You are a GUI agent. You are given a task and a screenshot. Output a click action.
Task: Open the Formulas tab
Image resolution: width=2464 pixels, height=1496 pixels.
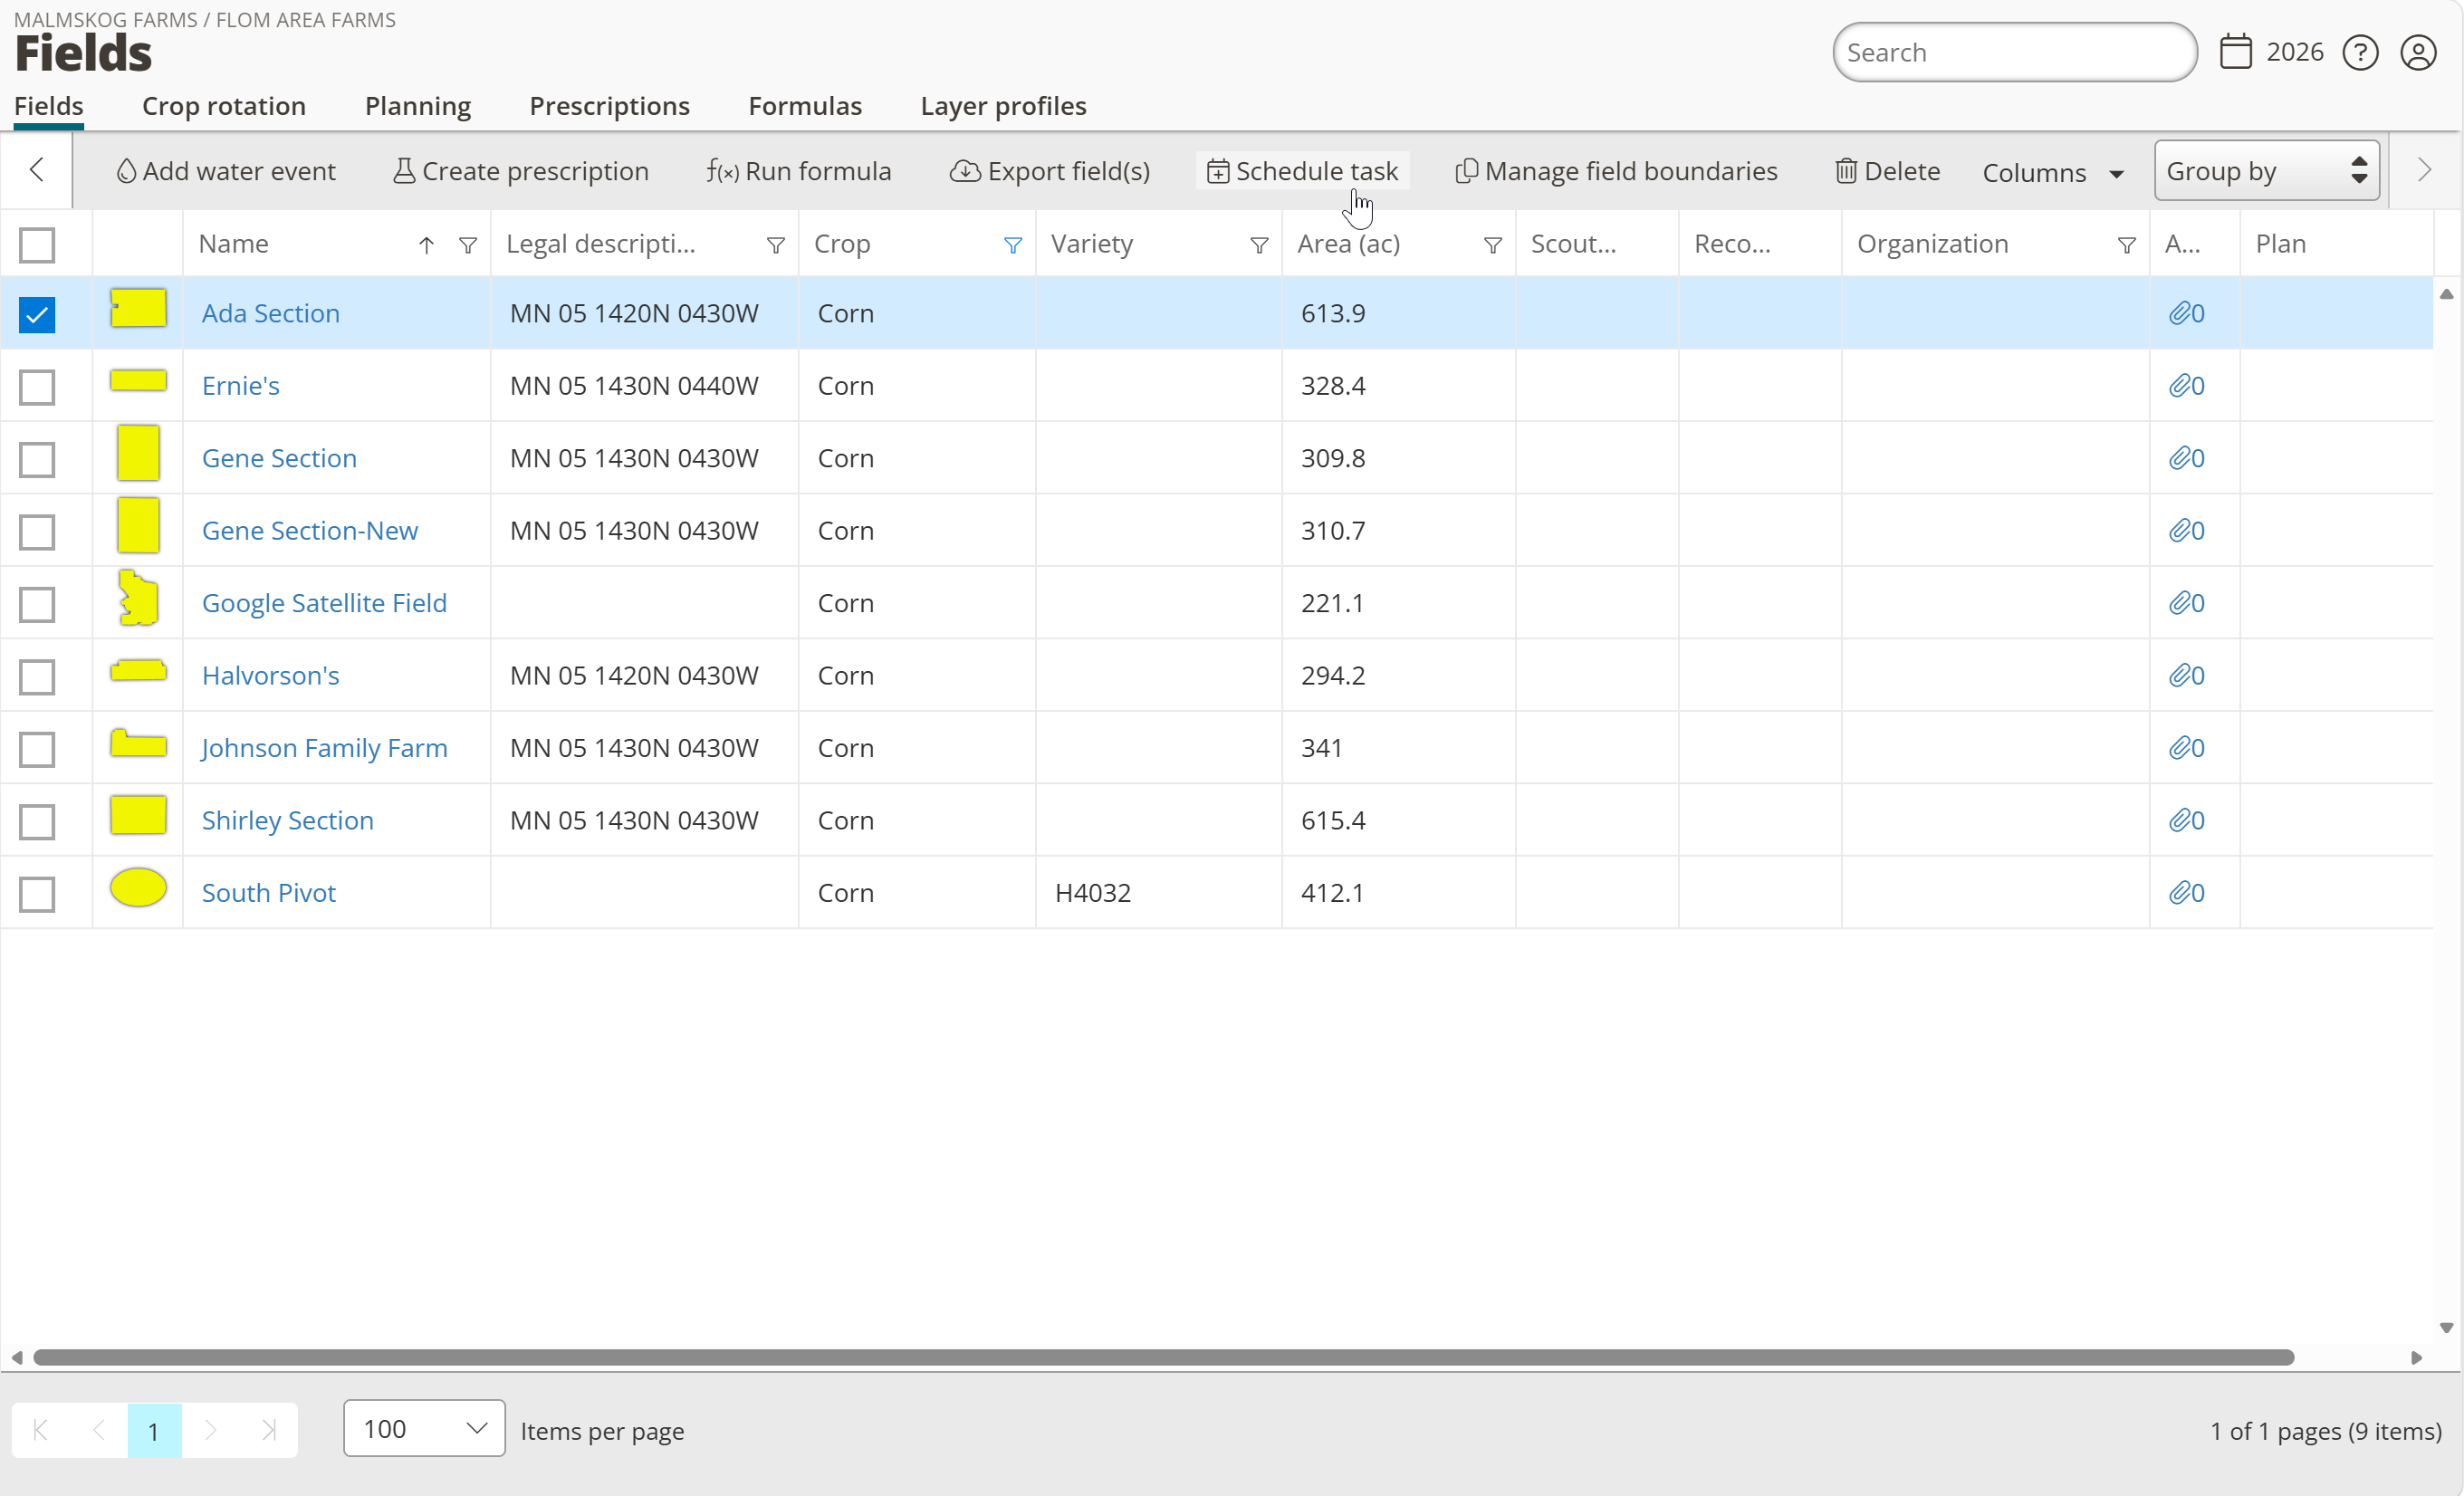(x=805, y=106)
